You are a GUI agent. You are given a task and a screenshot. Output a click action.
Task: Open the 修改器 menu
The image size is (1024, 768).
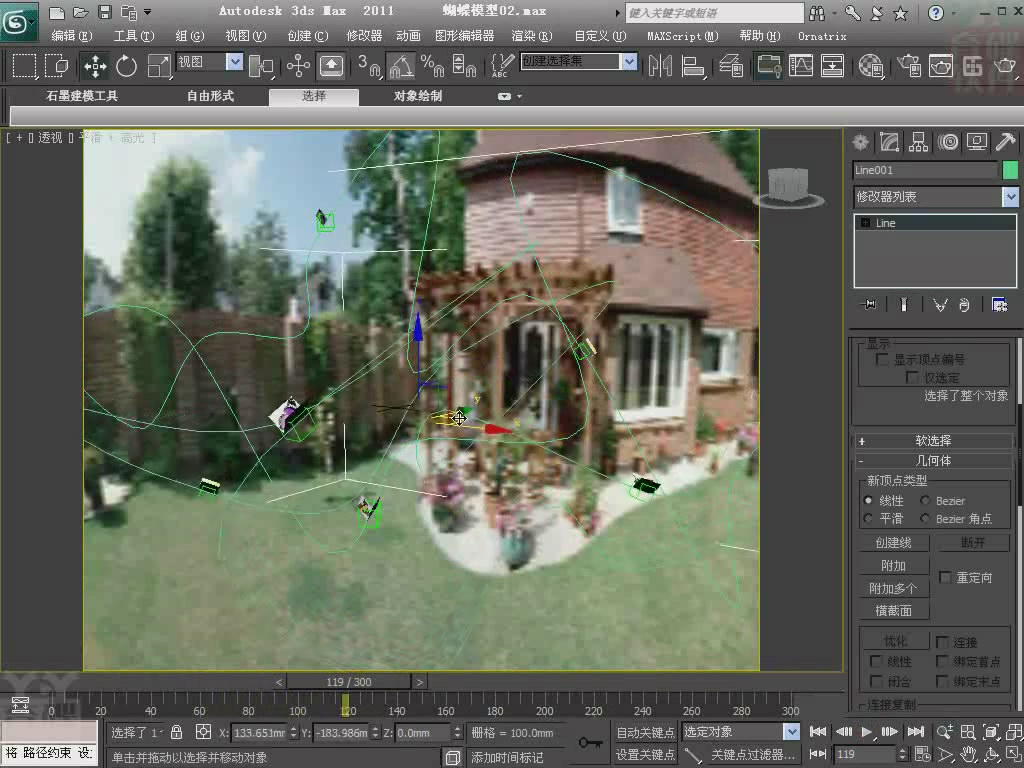364,36
